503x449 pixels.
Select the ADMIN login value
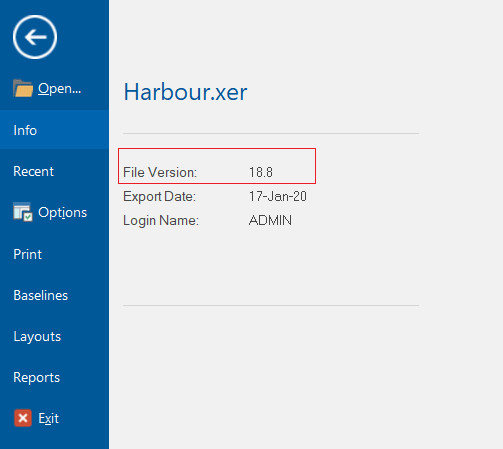coord(270,220)
